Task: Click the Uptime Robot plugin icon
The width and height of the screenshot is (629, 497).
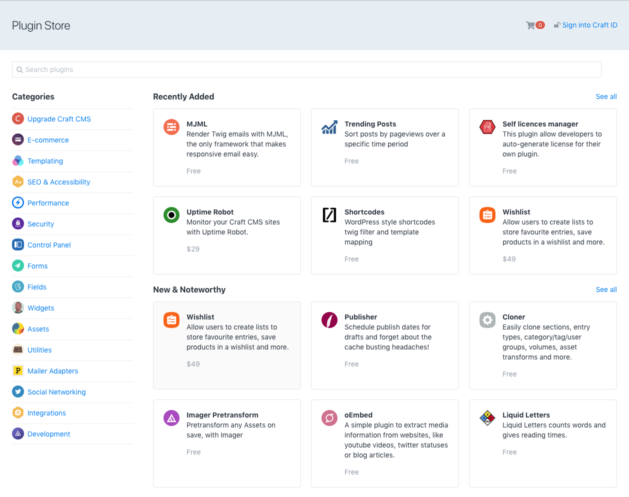Action: pyautogui.click(x=171, y=215)
